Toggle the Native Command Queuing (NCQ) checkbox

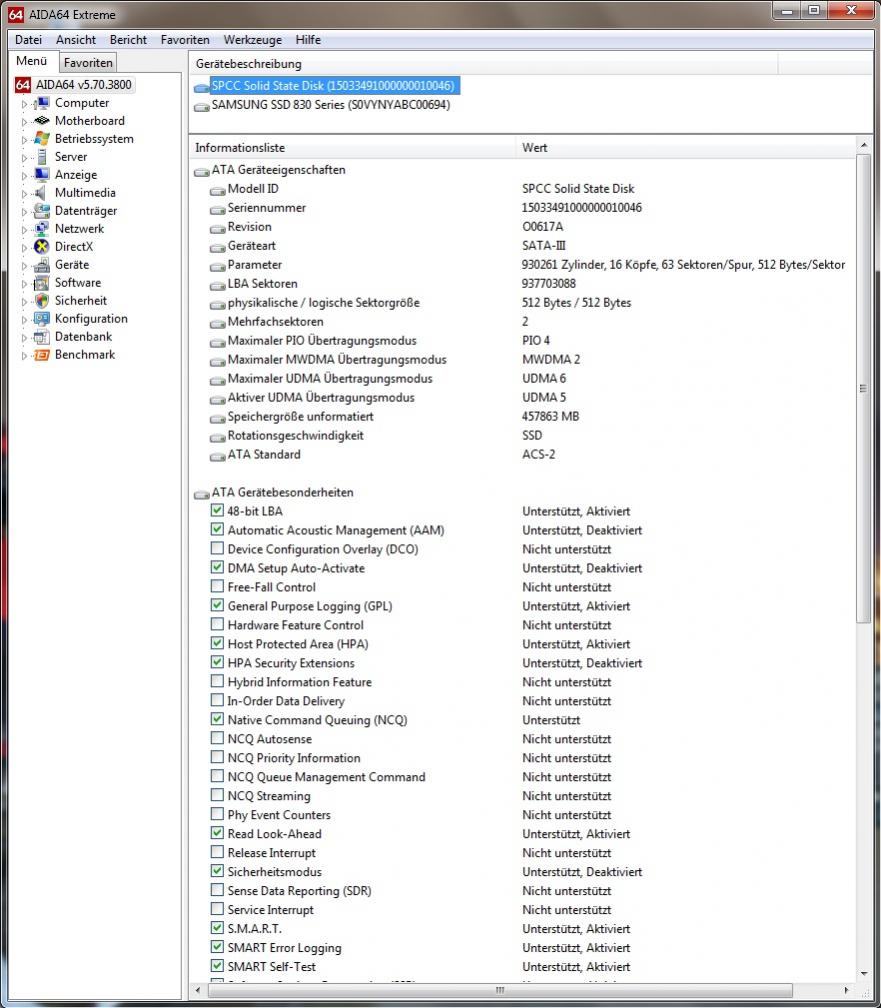coord(217,719)
